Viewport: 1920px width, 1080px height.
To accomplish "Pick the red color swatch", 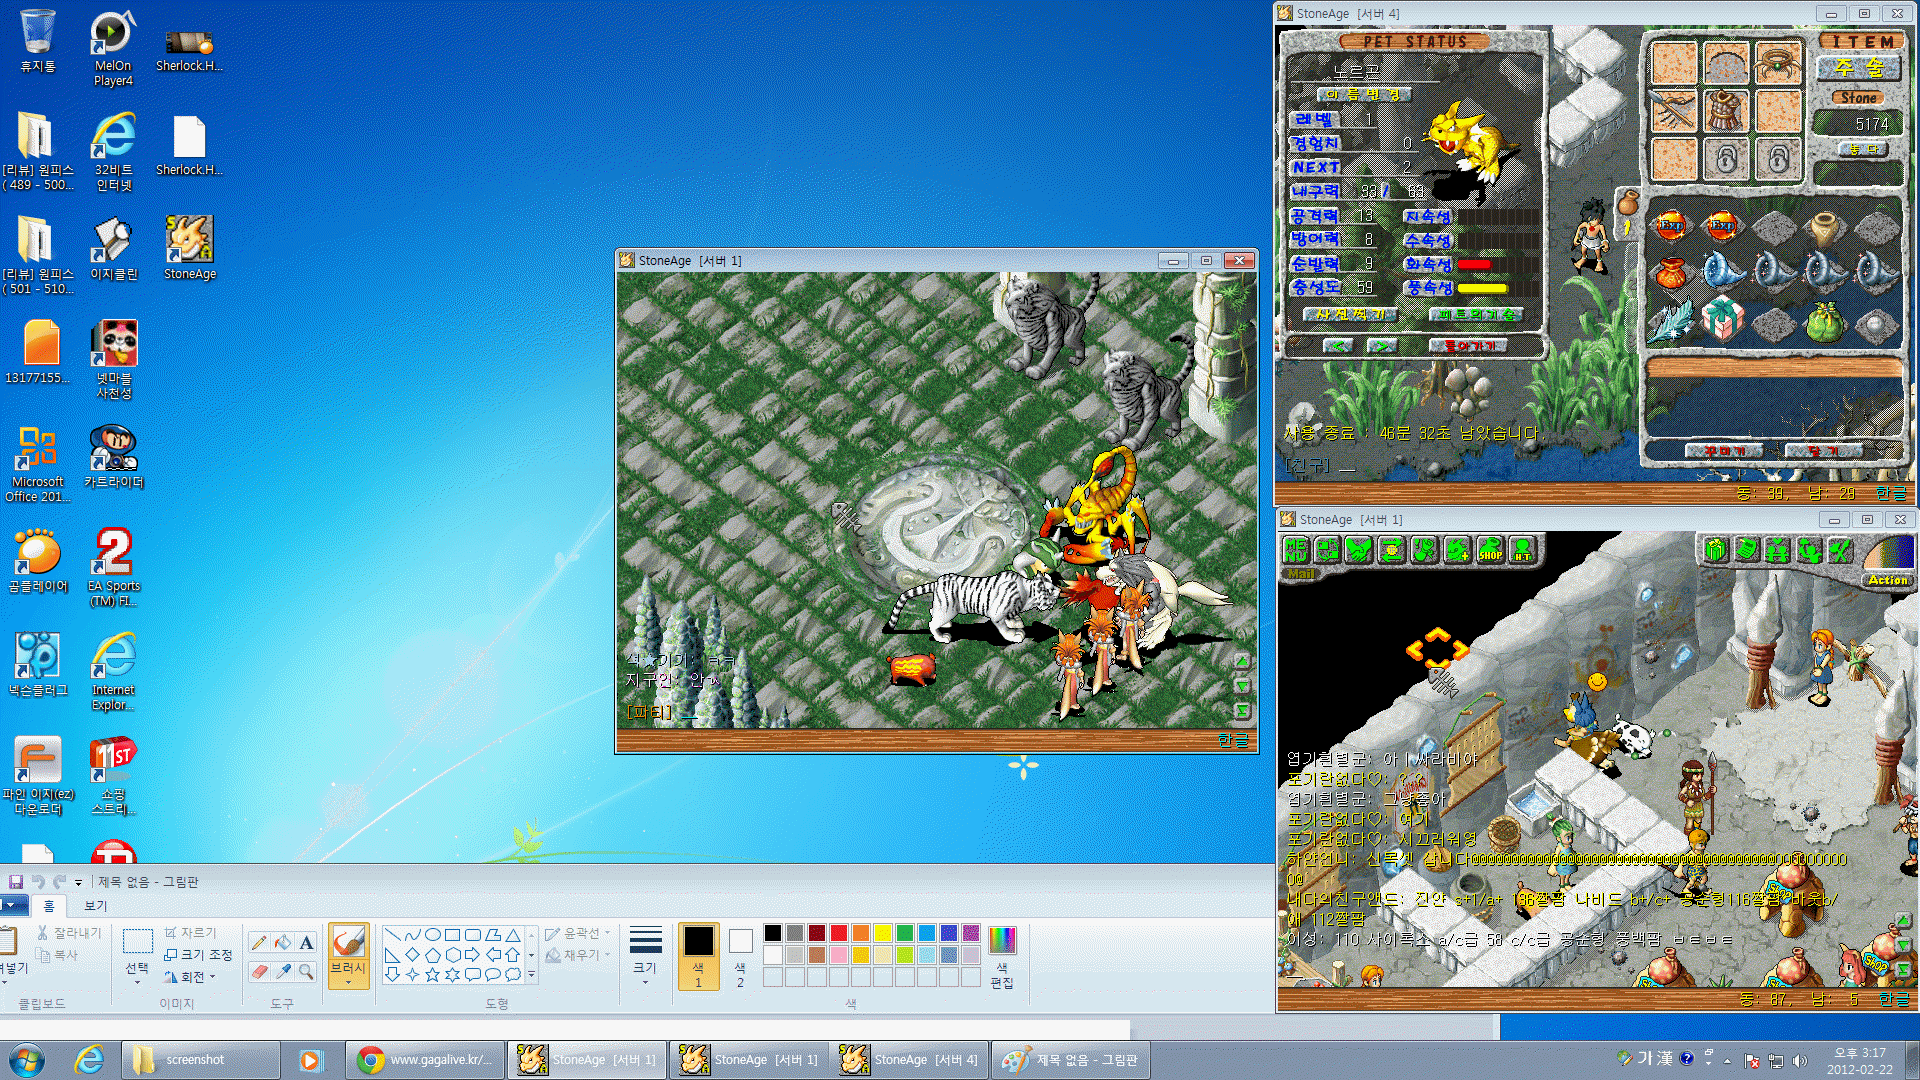I will pos(839,933).
